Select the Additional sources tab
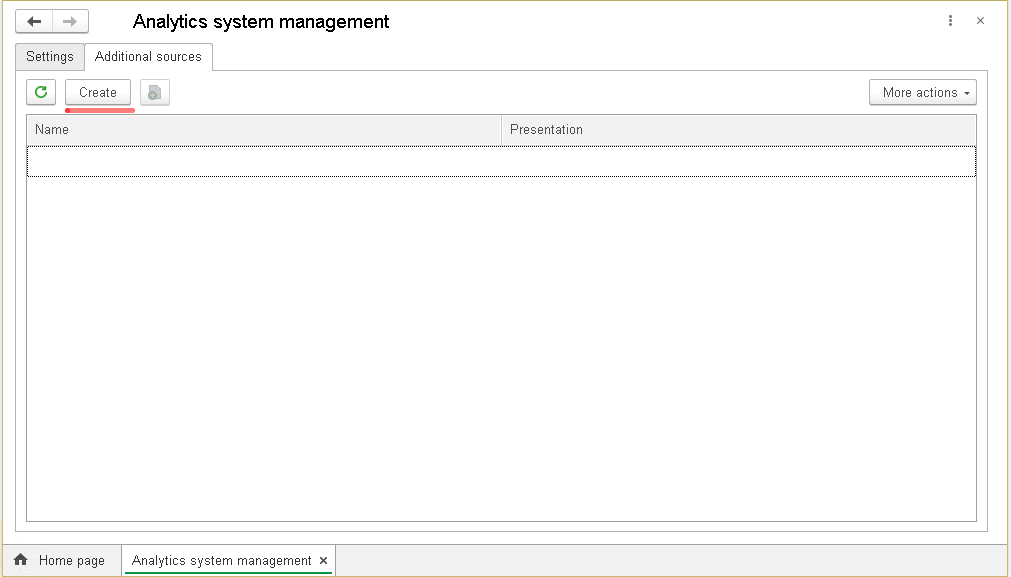1011x577 pixels. tap(148, 57)
